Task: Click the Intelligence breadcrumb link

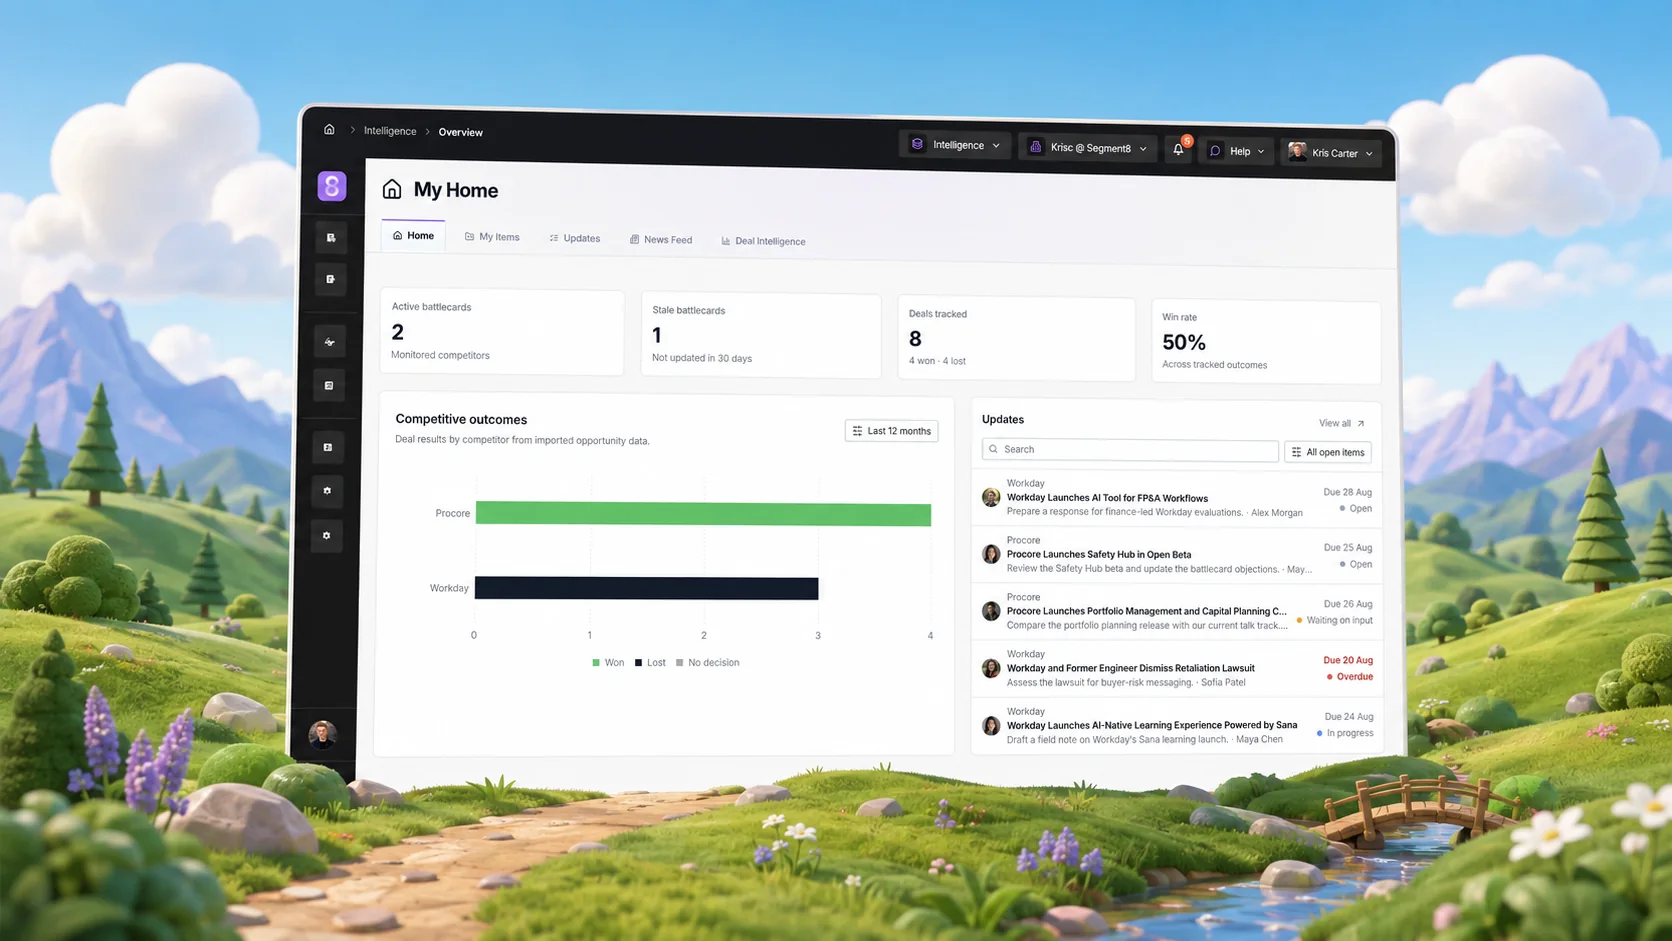Action: [x=390, y=131]
